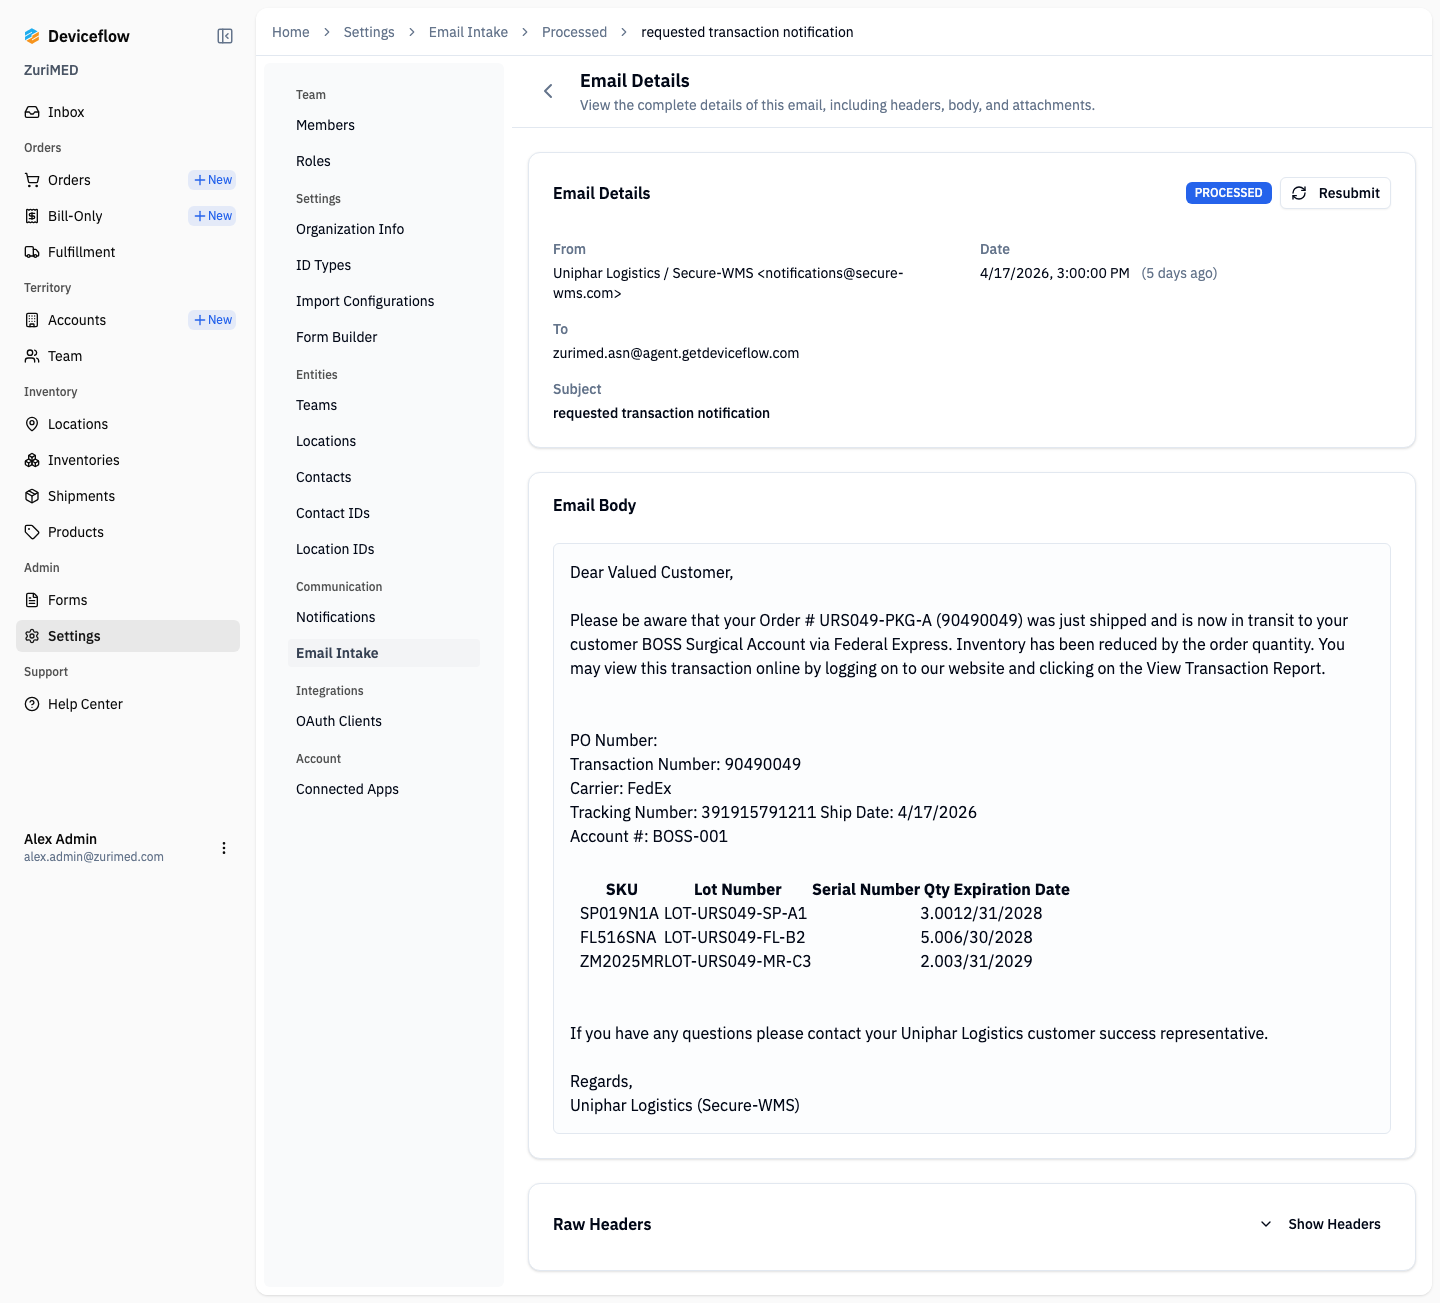Select Email Intake in settings menu
The height and width of the screenshot is (1303, 1440).
[x=384, y=653]
